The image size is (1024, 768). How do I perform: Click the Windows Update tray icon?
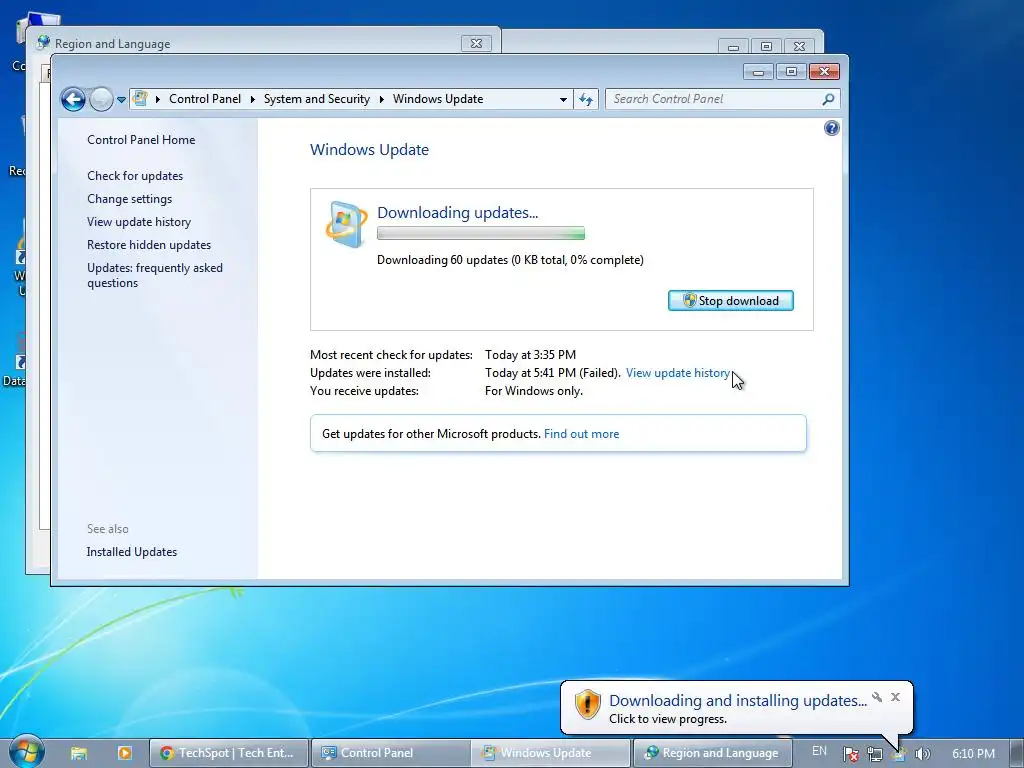pyautogui.click(x=899, y=754)
